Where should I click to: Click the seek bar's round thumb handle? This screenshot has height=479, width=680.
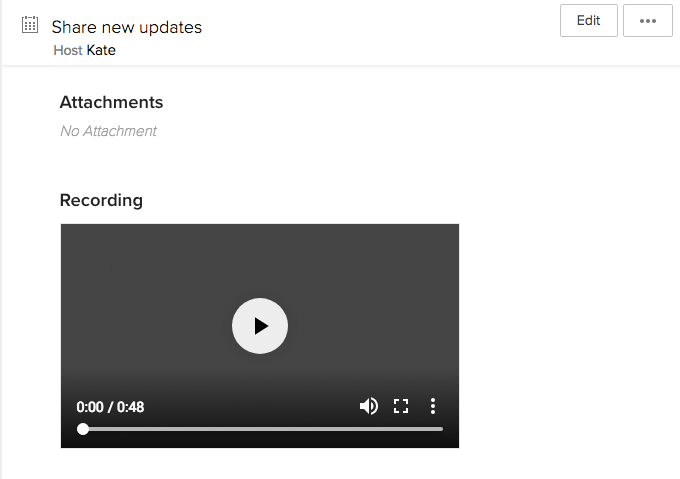(83, 429)
